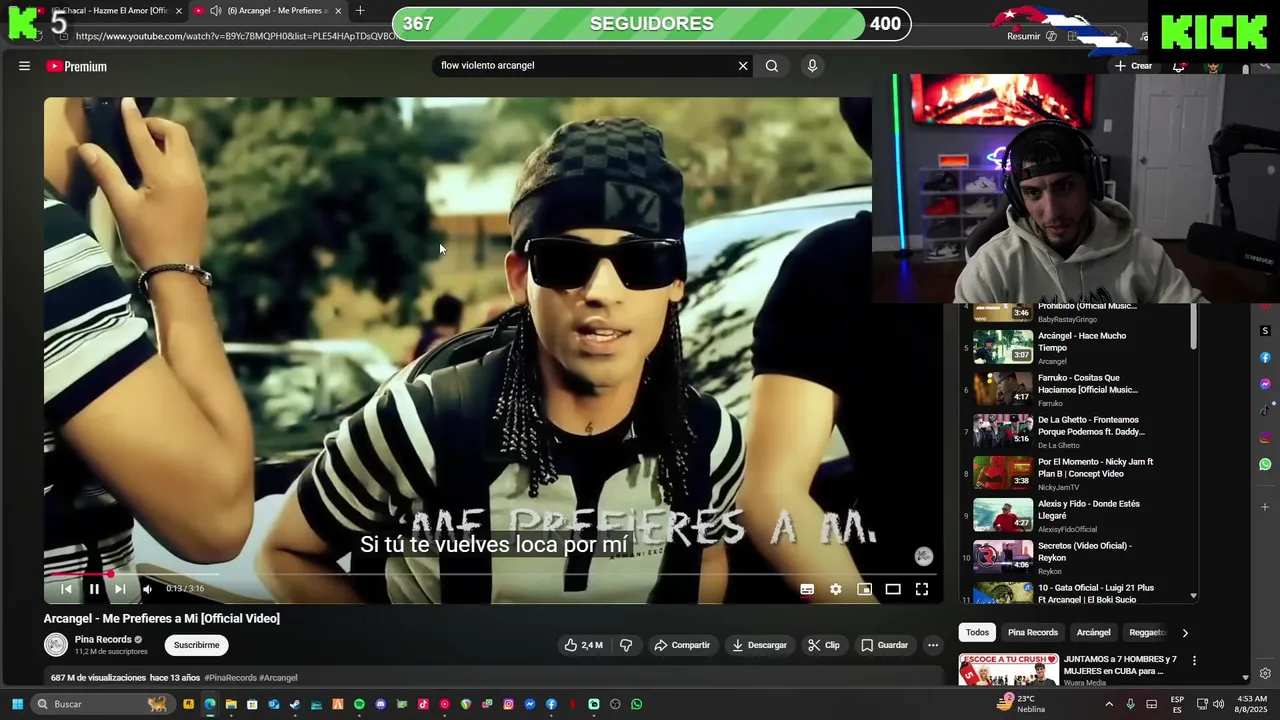The width and height of the screenshot is (1280, 720).
Task: Play JUNTAMOS a 7 HOMBRES thumbnail
Action: tap(1008, 669)
